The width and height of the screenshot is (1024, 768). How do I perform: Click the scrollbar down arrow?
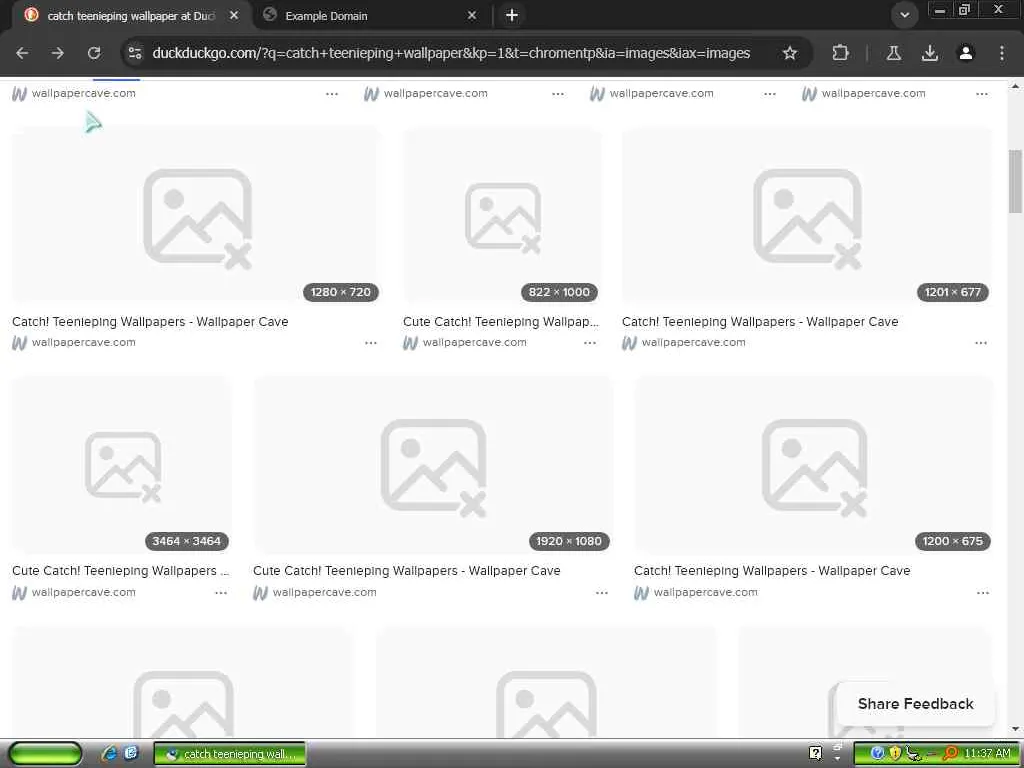(1015, 729)
